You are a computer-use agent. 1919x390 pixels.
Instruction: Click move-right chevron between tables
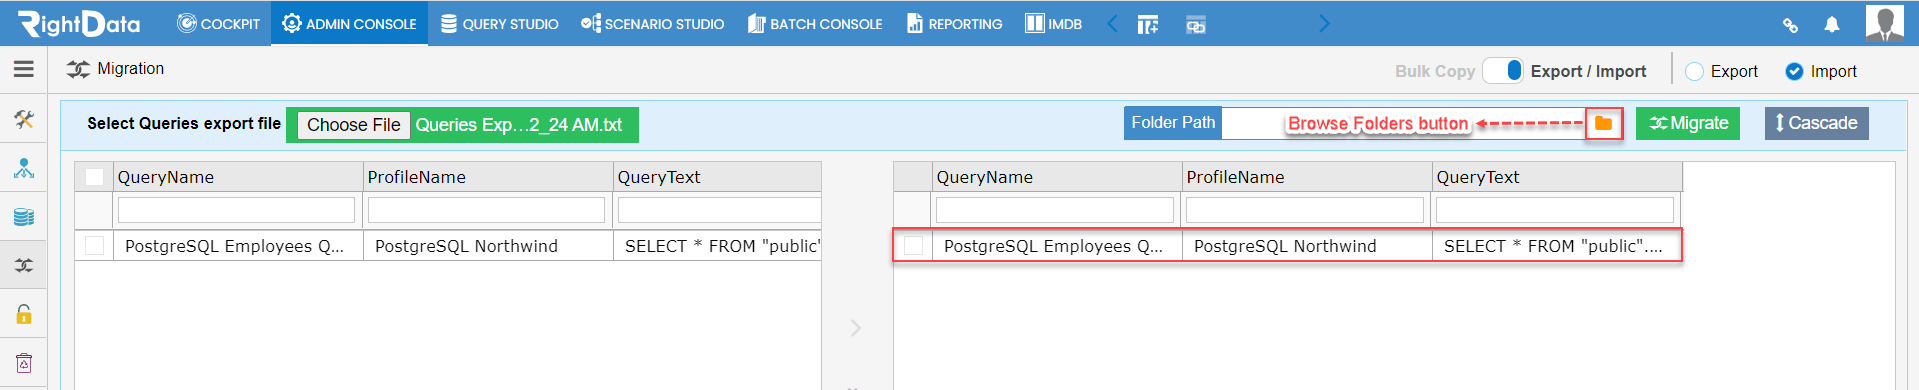tap(856, 328)
